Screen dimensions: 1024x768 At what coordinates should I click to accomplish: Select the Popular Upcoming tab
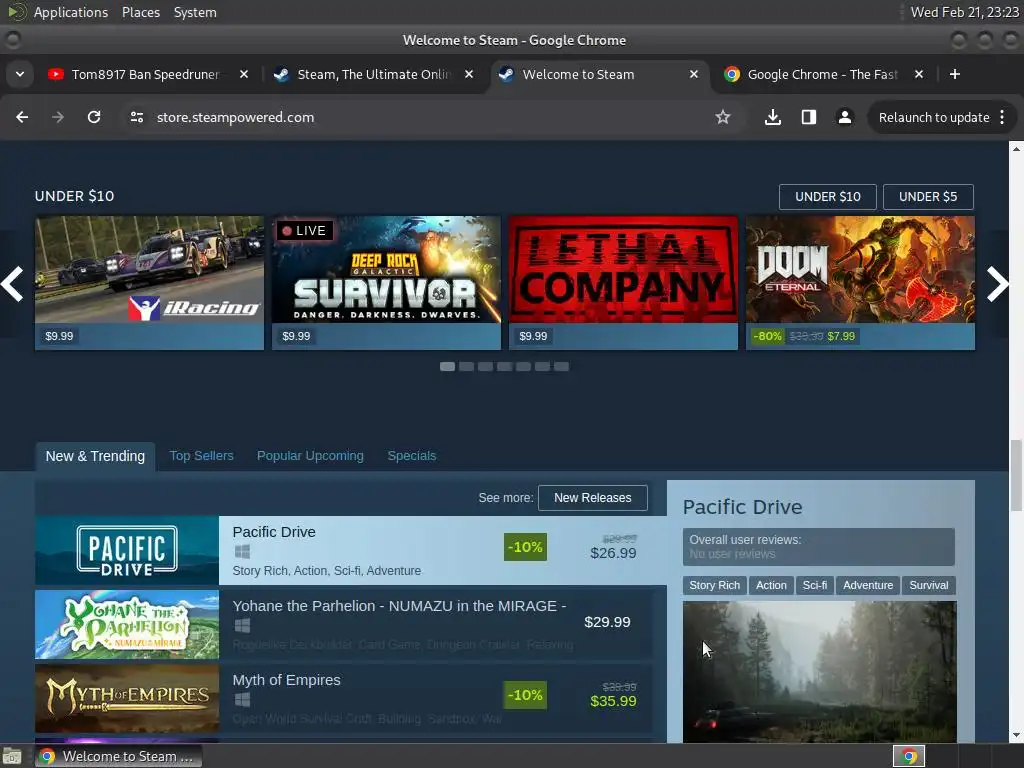point(310,456)
